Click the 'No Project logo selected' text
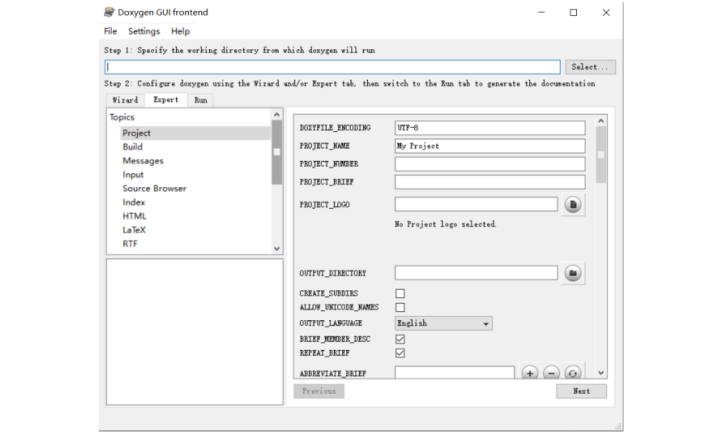Screen dimensions: 720x432 pos(445,224)
